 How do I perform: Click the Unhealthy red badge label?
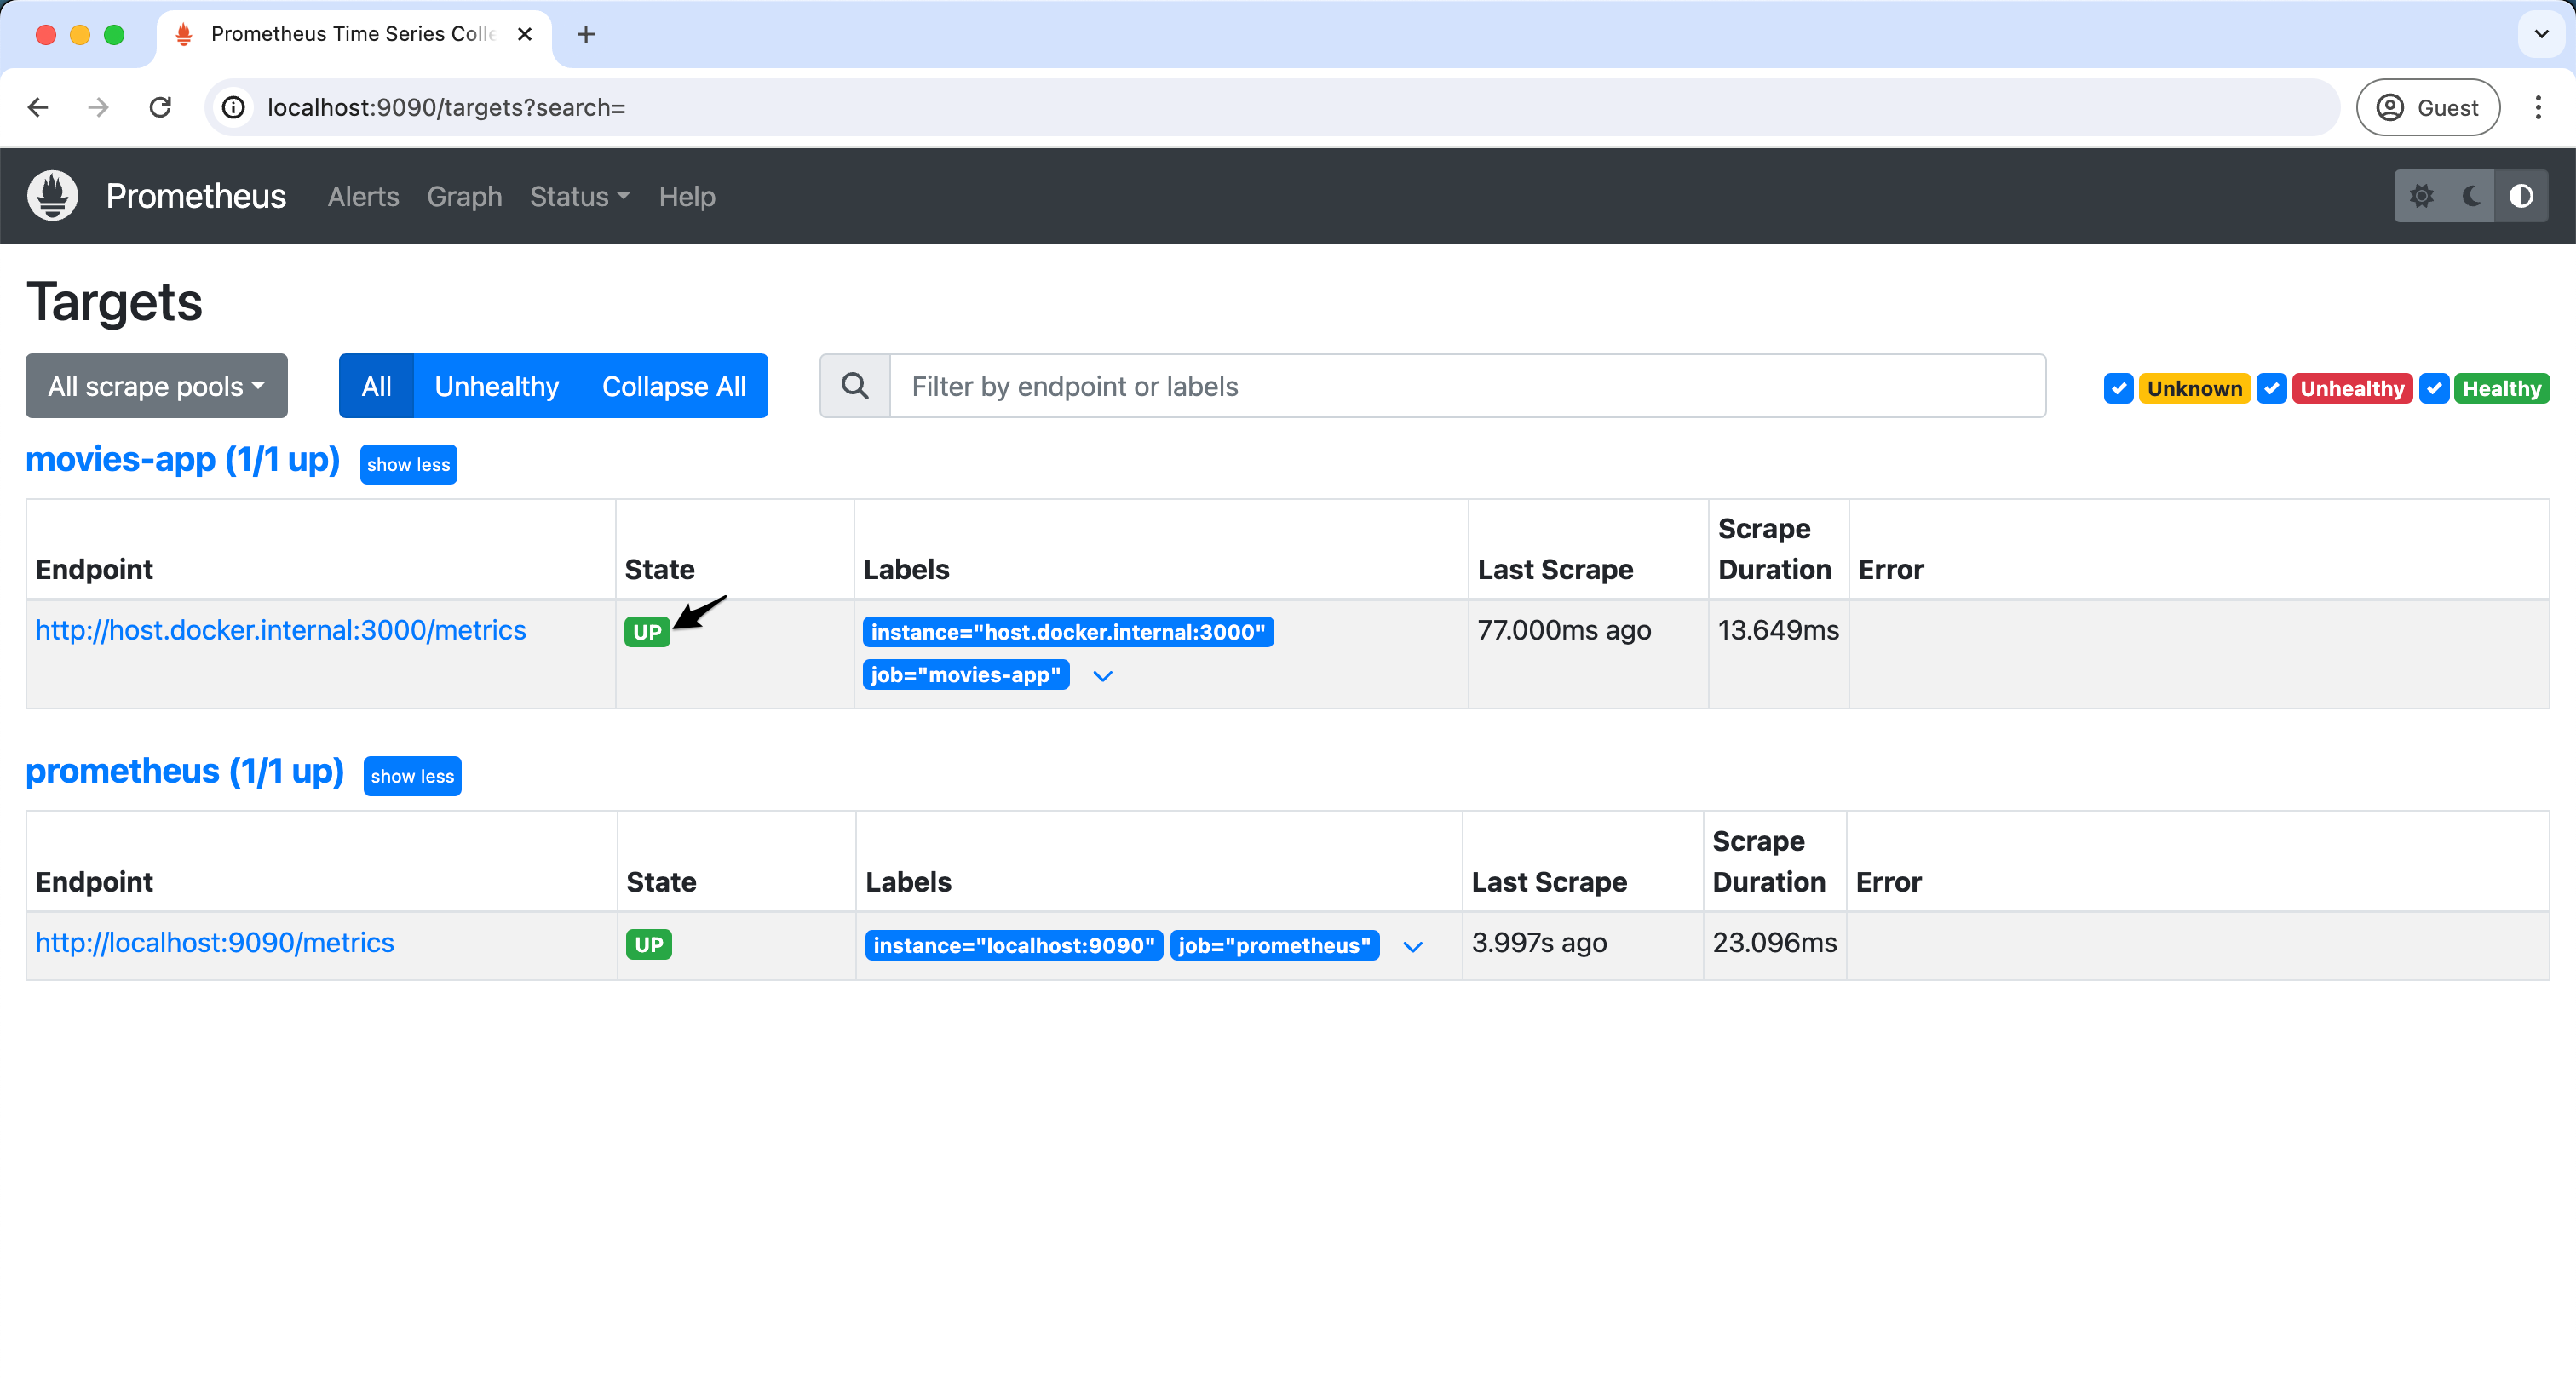pos(2352,388)
